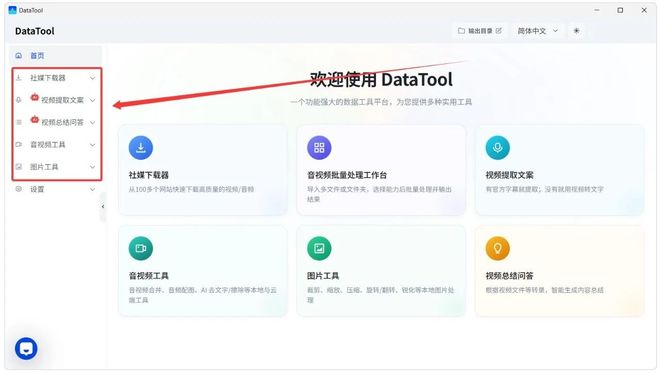
Task: Open the green camera icon on 音视频工具 card
Action: (x=141, y=248)
